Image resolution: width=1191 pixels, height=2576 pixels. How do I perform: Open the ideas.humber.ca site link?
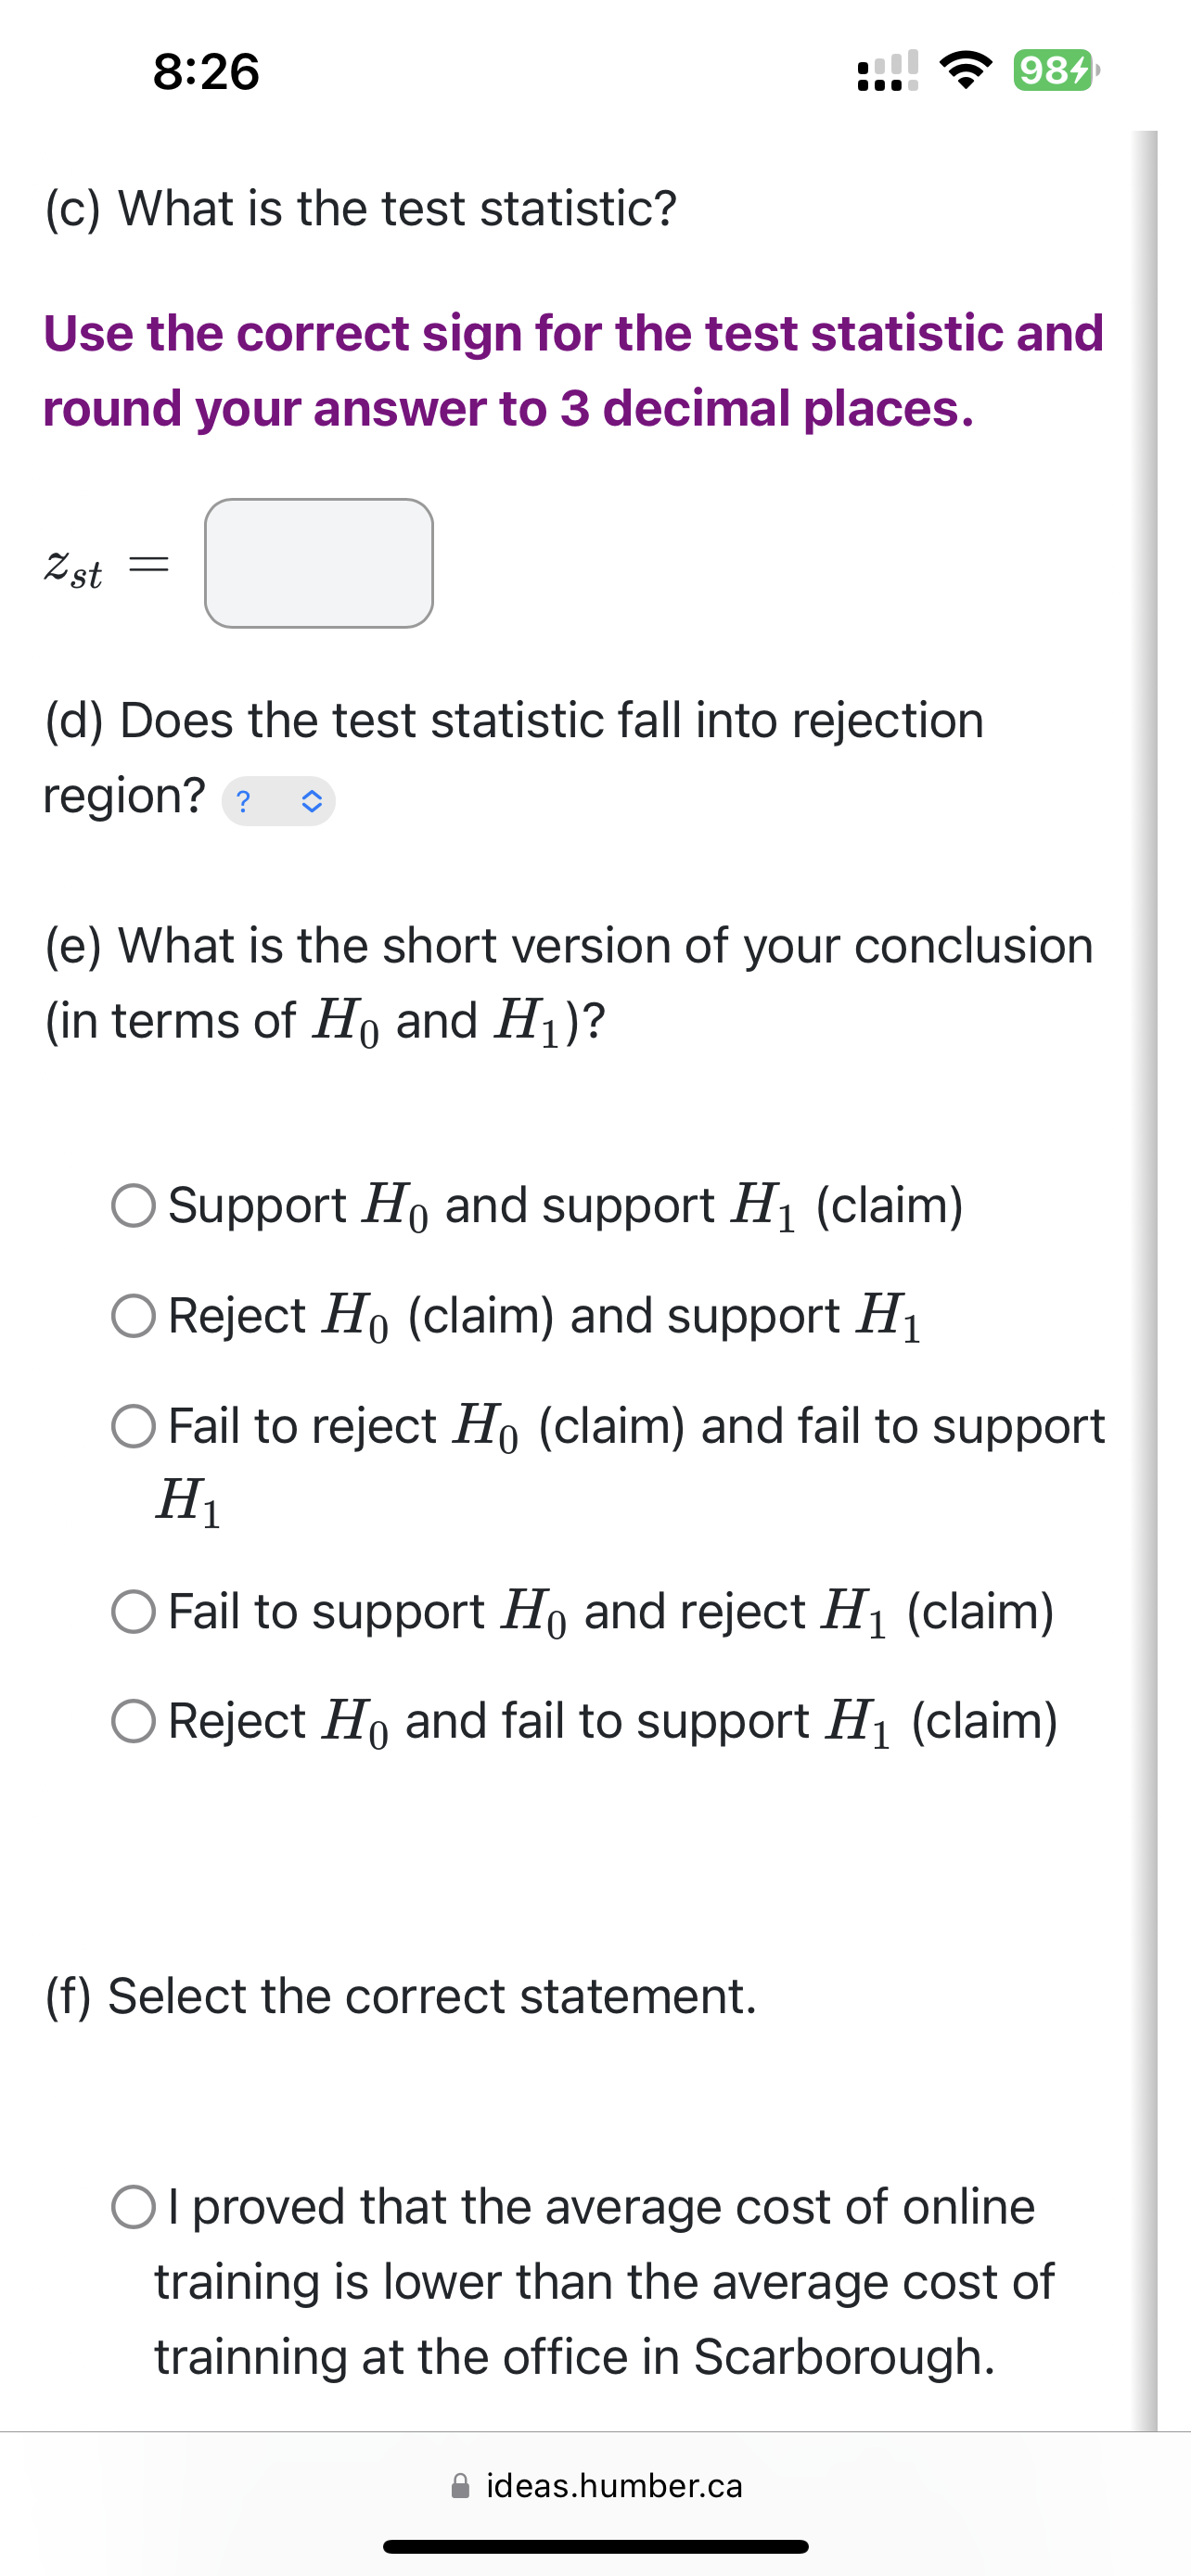612,2485
